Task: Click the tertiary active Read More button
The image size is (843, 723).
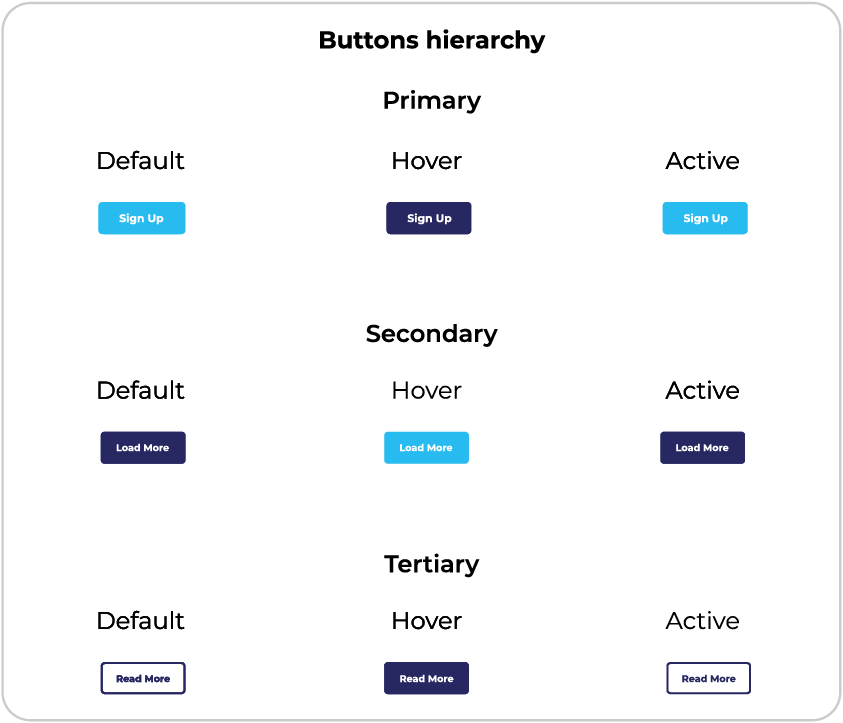Action: (708, 678)
